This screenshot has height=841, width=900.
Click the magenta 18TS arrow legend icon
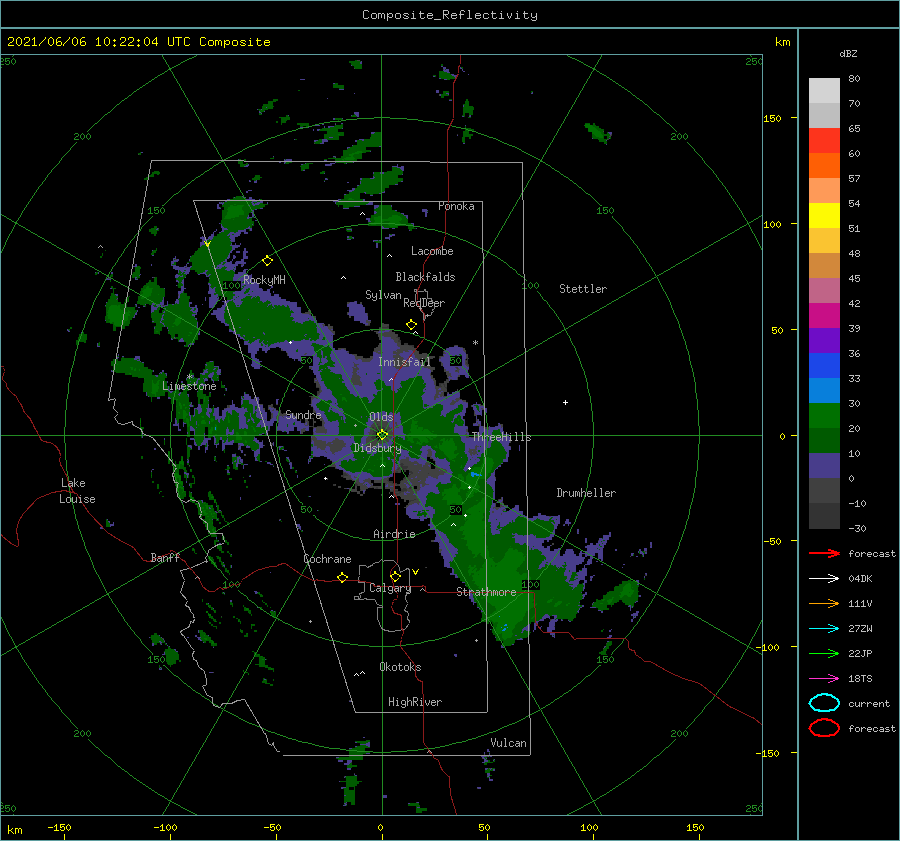tap(824, 679)
